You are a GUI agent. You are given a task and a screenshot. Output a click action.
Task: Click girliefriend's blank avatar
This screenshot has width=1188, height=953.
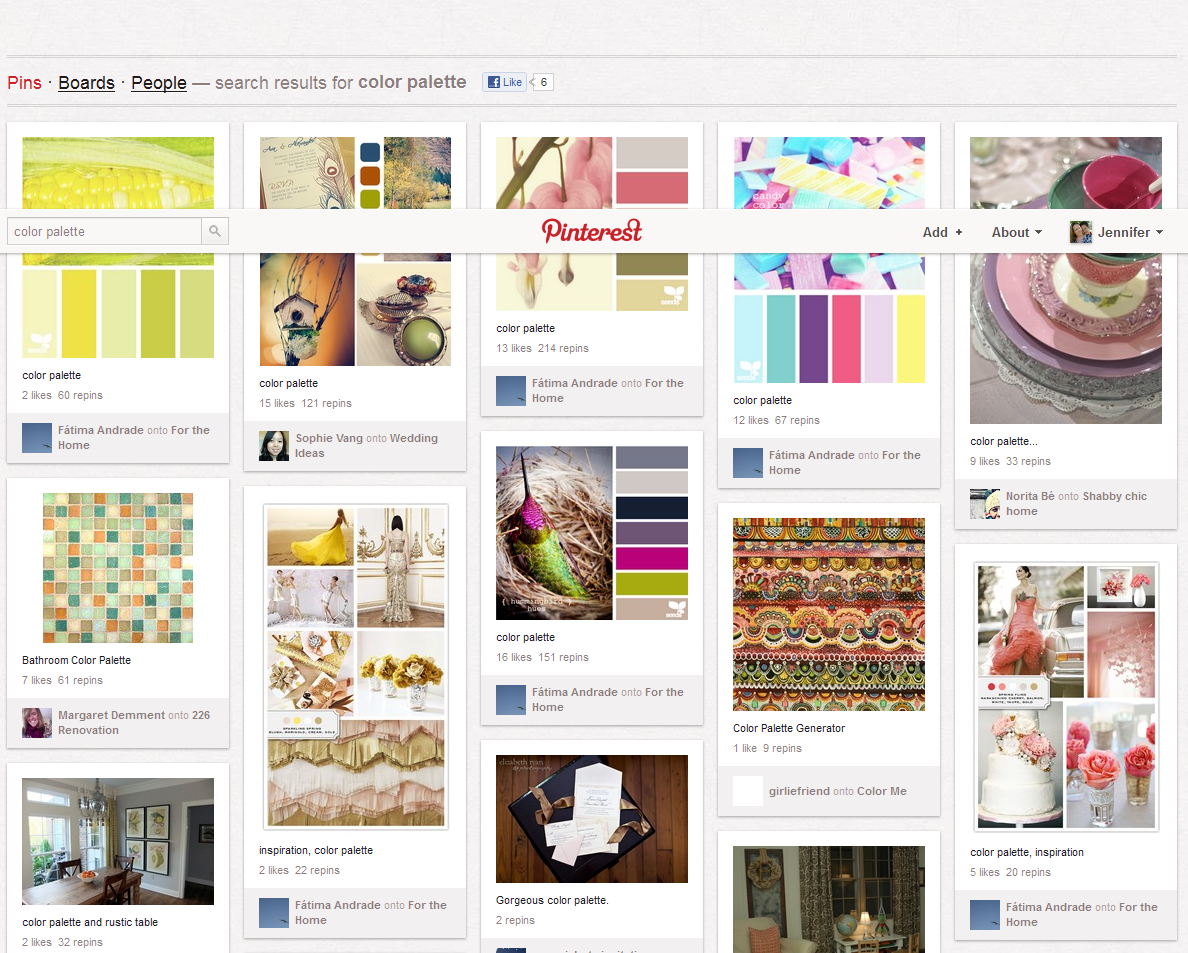[x=748, y=791]
